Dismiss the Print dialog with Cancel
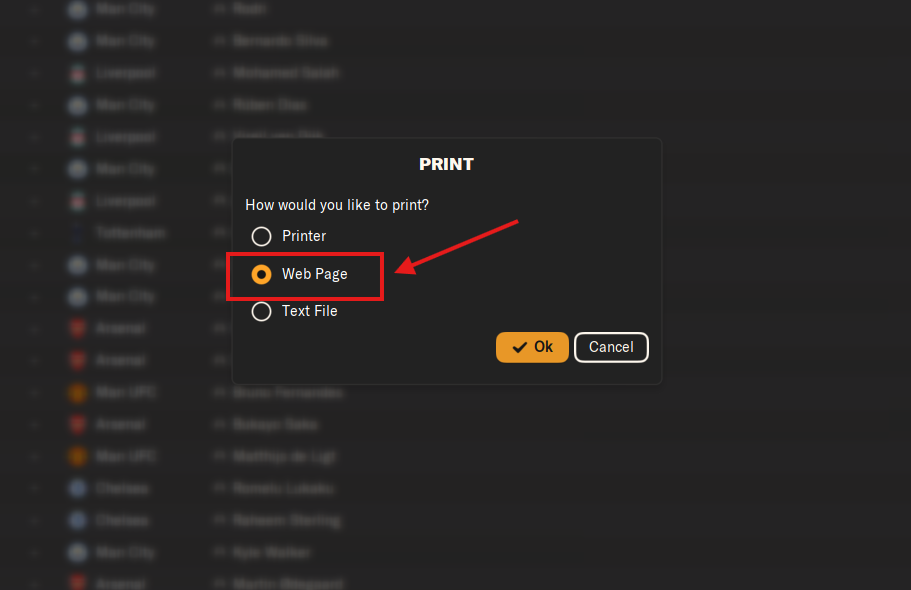The image size is (911, 590). tap(611, 347)
